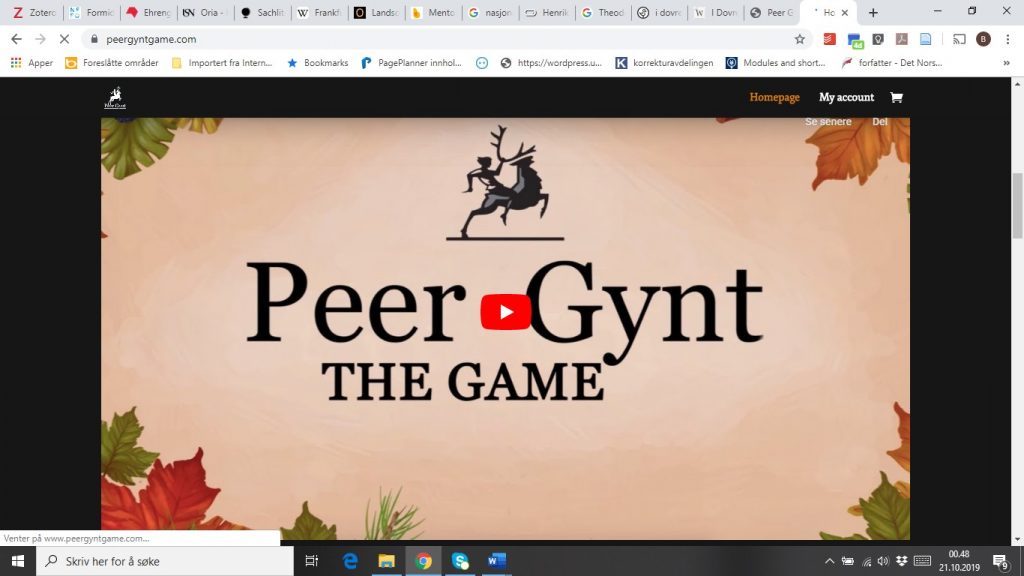Switch to the I Dovn Wikipedia tab
Screen dimensions: 1024x576
(716, 12)
